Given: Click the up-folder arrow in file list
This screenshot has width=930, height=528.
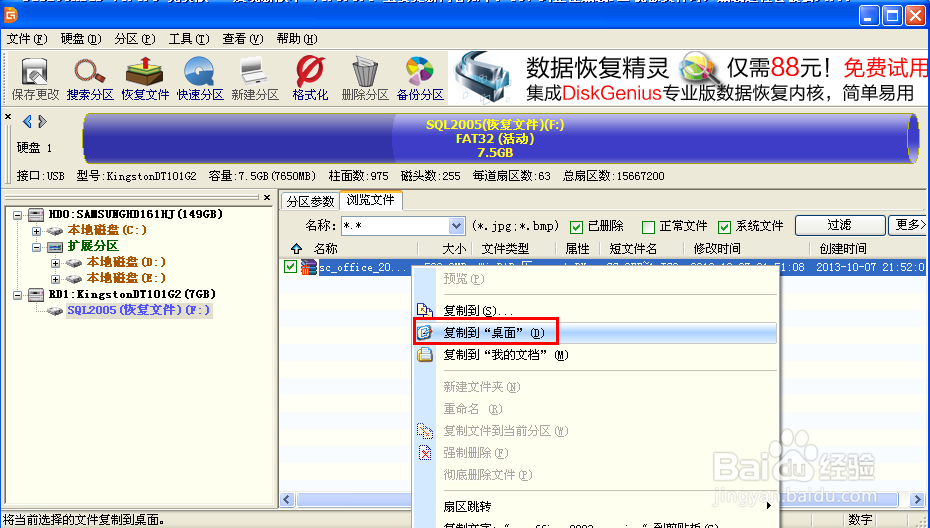Looking at the screenshot, I should (x=297, y=249).
